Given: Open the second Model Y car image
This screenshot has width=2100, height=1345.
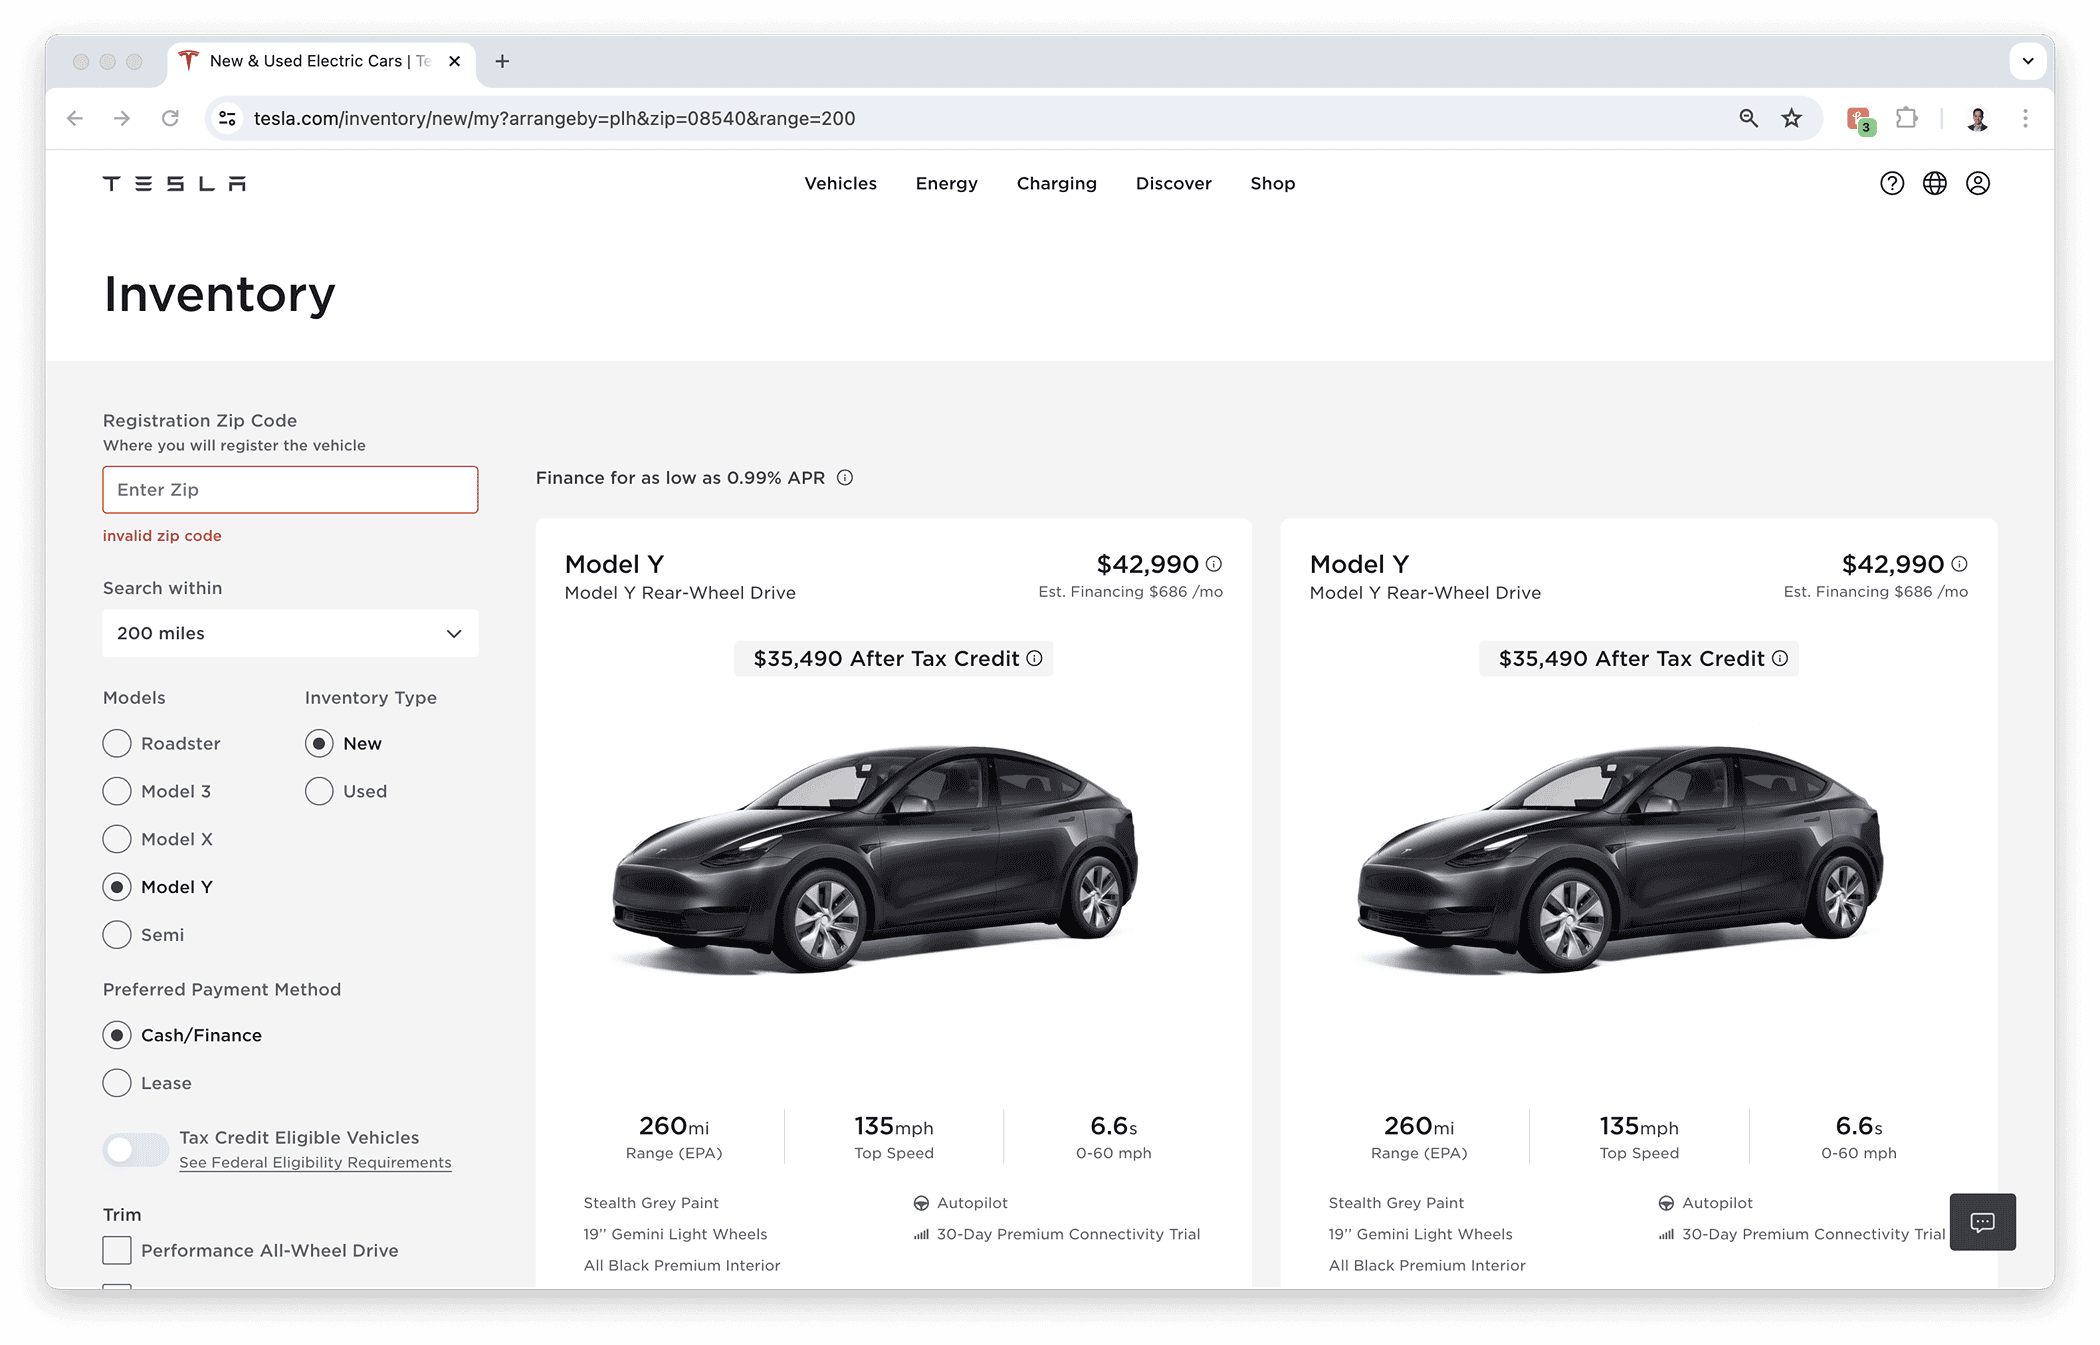Looking at the screenshot, I should pyautogui.click(x=1620, y=858).
